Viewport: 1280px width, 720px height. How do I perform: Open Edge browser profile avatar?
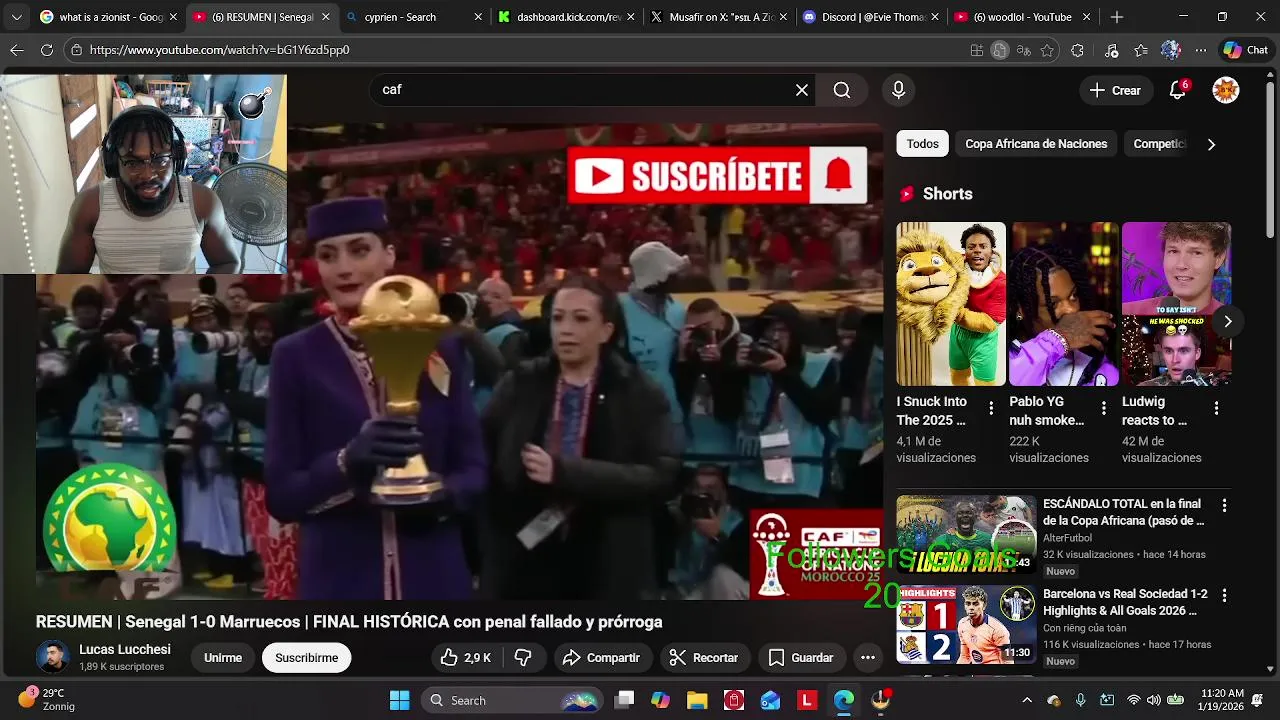[1171, 50]
